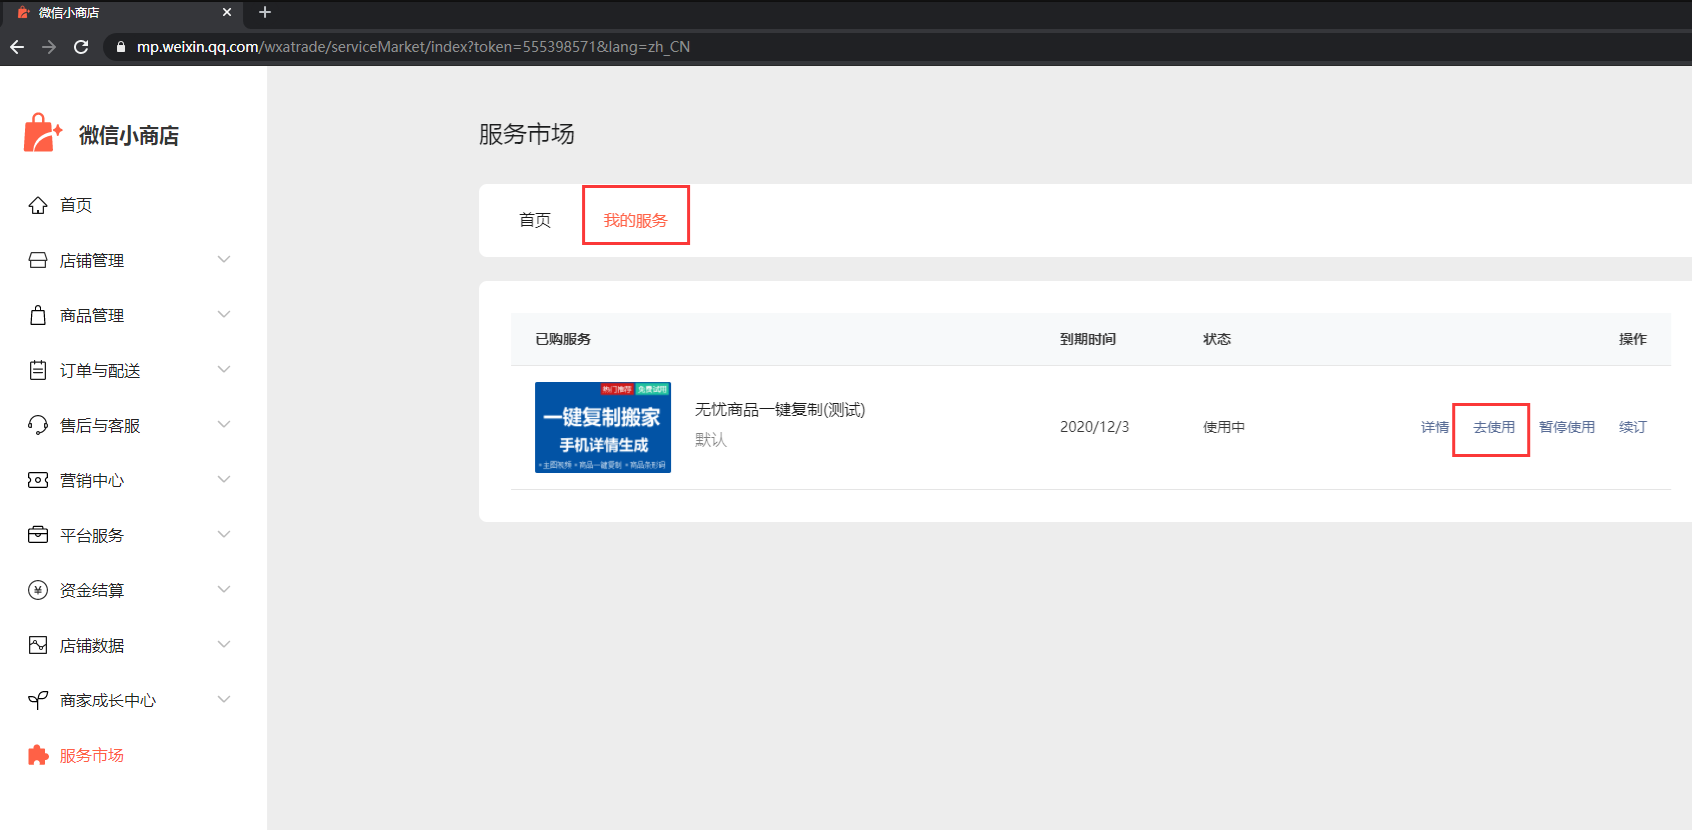Open a new browser tab with plus

pos(265,12)
